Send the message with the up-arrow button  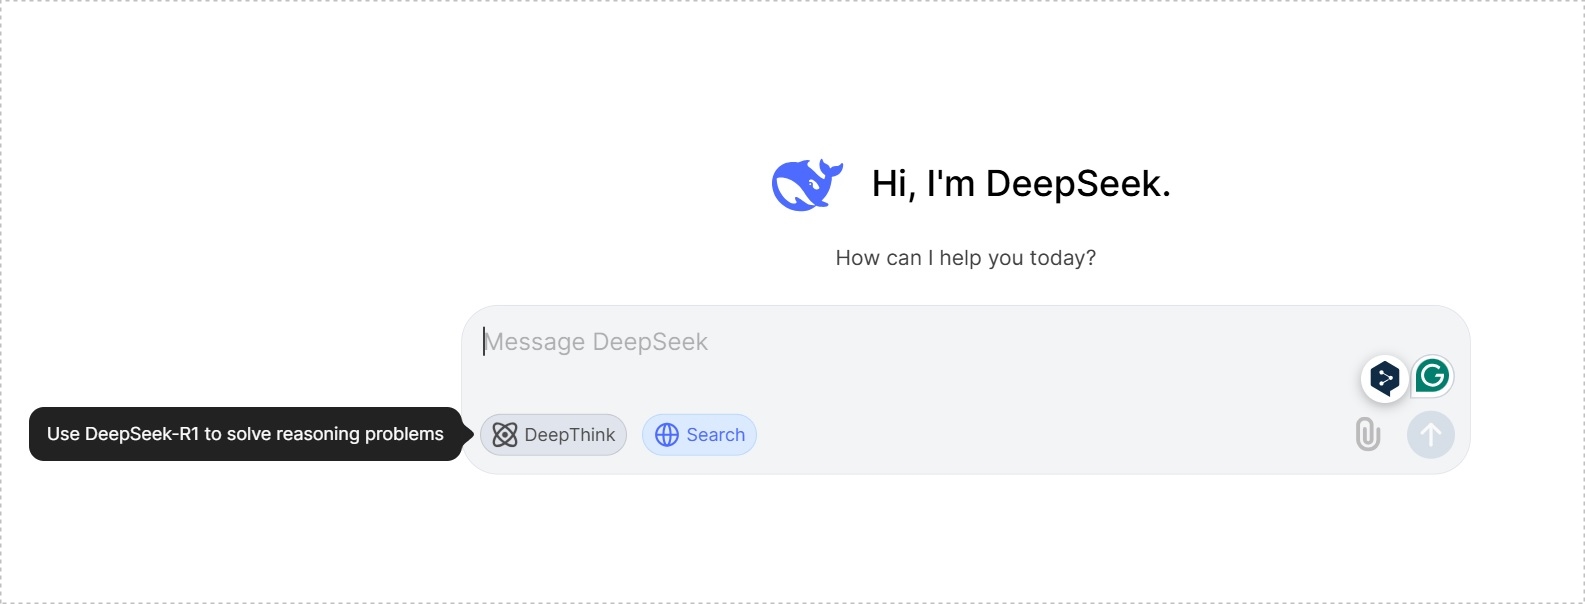(1431, 435)
